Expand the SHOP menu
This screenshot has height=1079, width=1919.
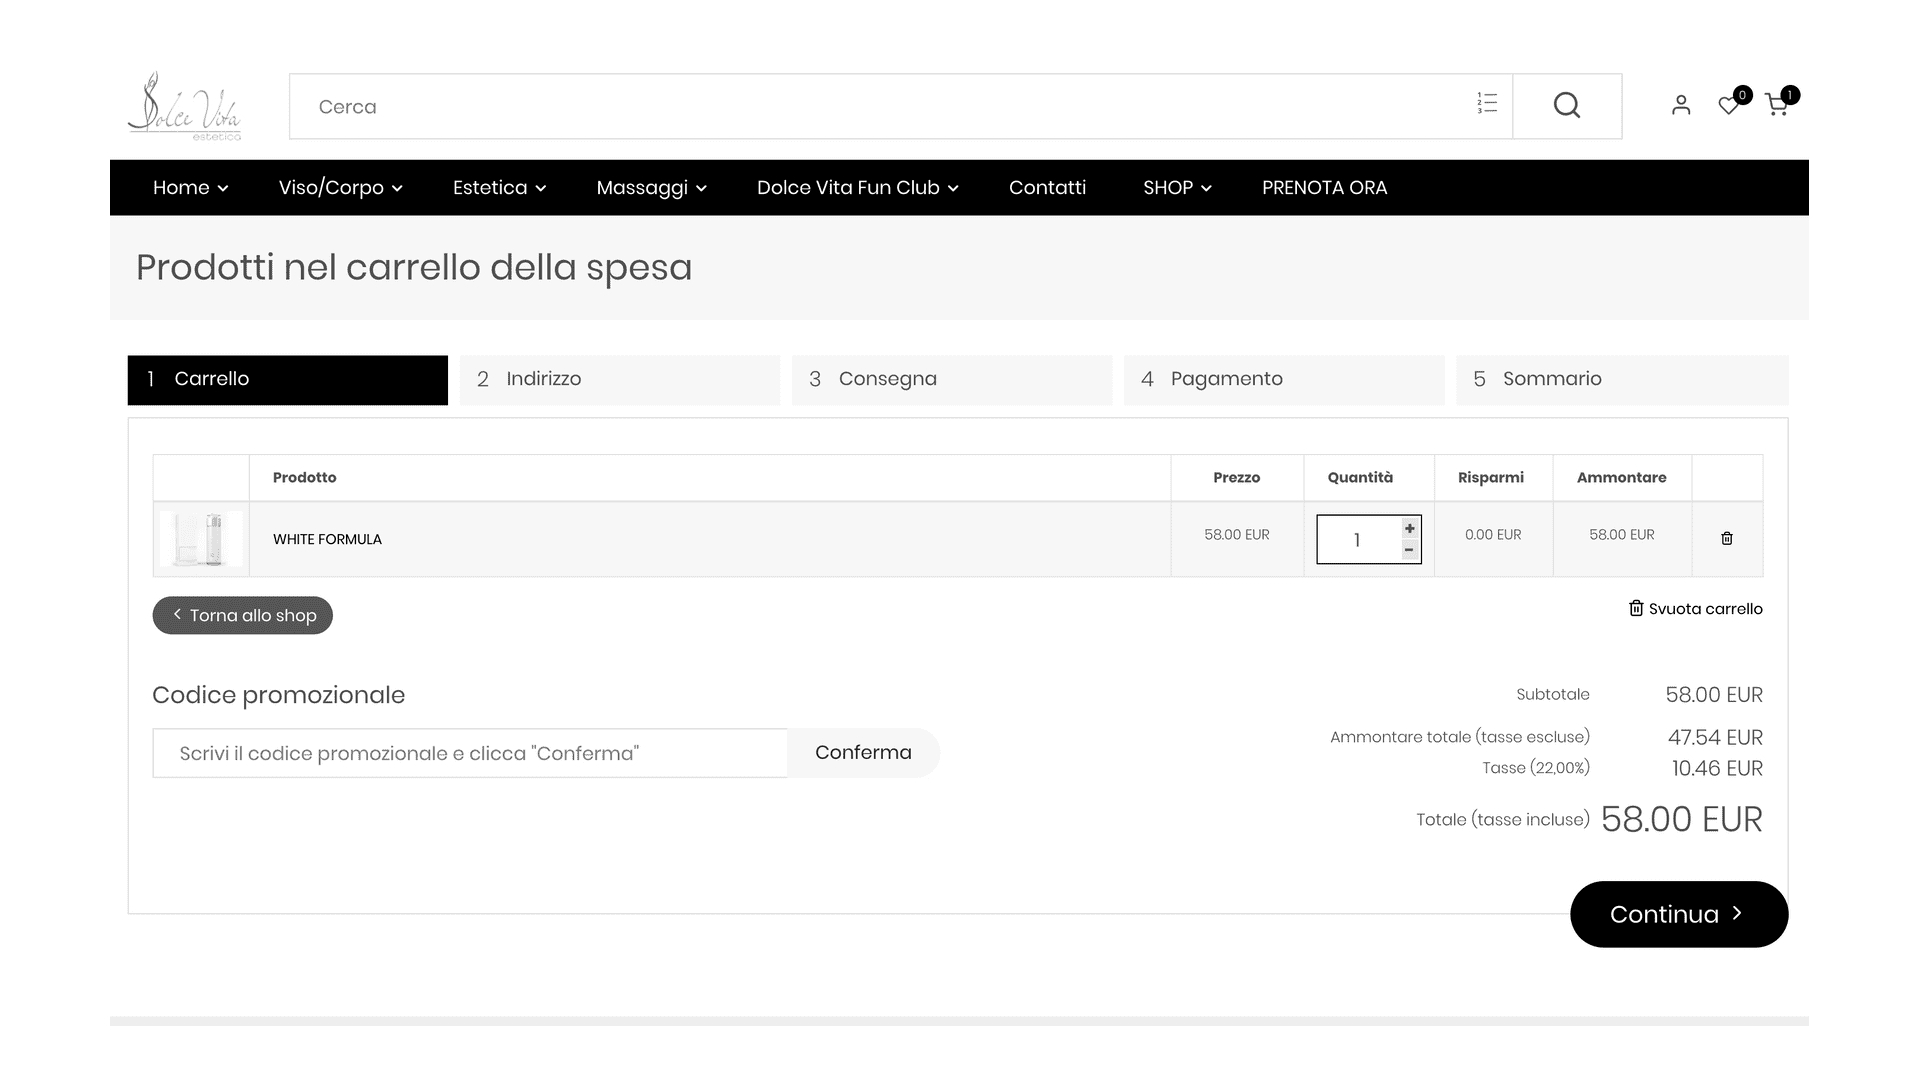click(1177, 188)
